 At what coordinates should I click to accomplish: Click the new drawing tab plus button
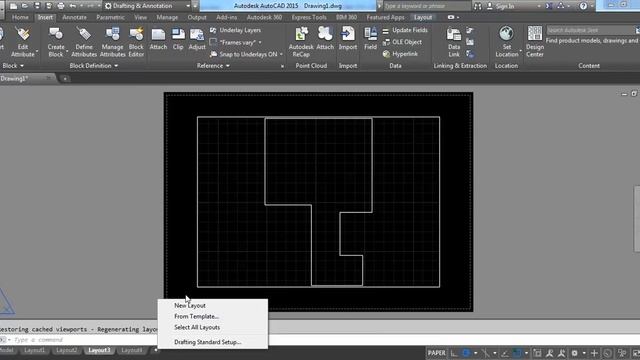coord(65,79)
